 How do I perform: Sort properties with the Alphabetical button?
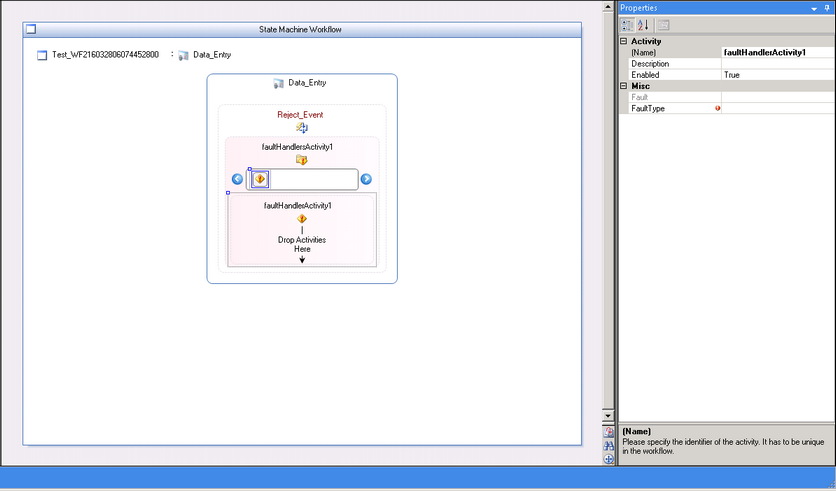pyautogui.click(x=643, y=25)
